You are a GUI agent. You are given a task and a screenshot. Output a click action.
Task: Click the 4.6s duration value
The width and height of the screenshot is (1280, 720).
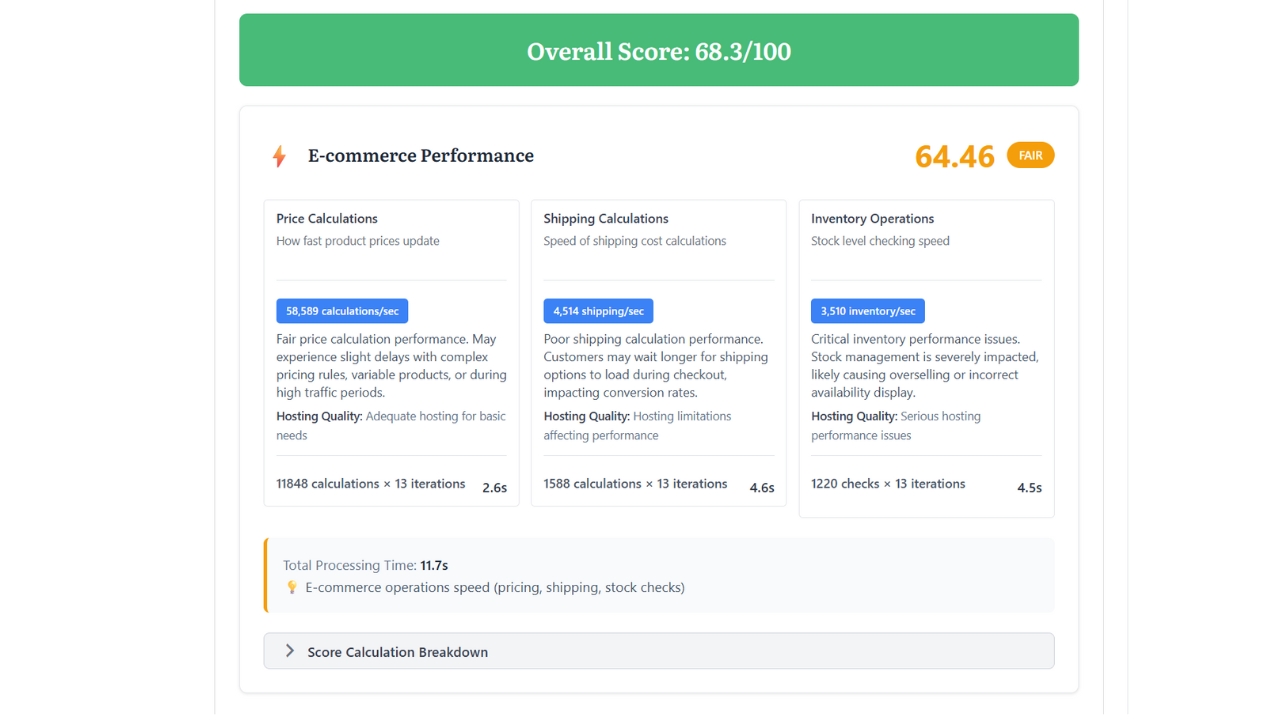[x=762, y=488]
